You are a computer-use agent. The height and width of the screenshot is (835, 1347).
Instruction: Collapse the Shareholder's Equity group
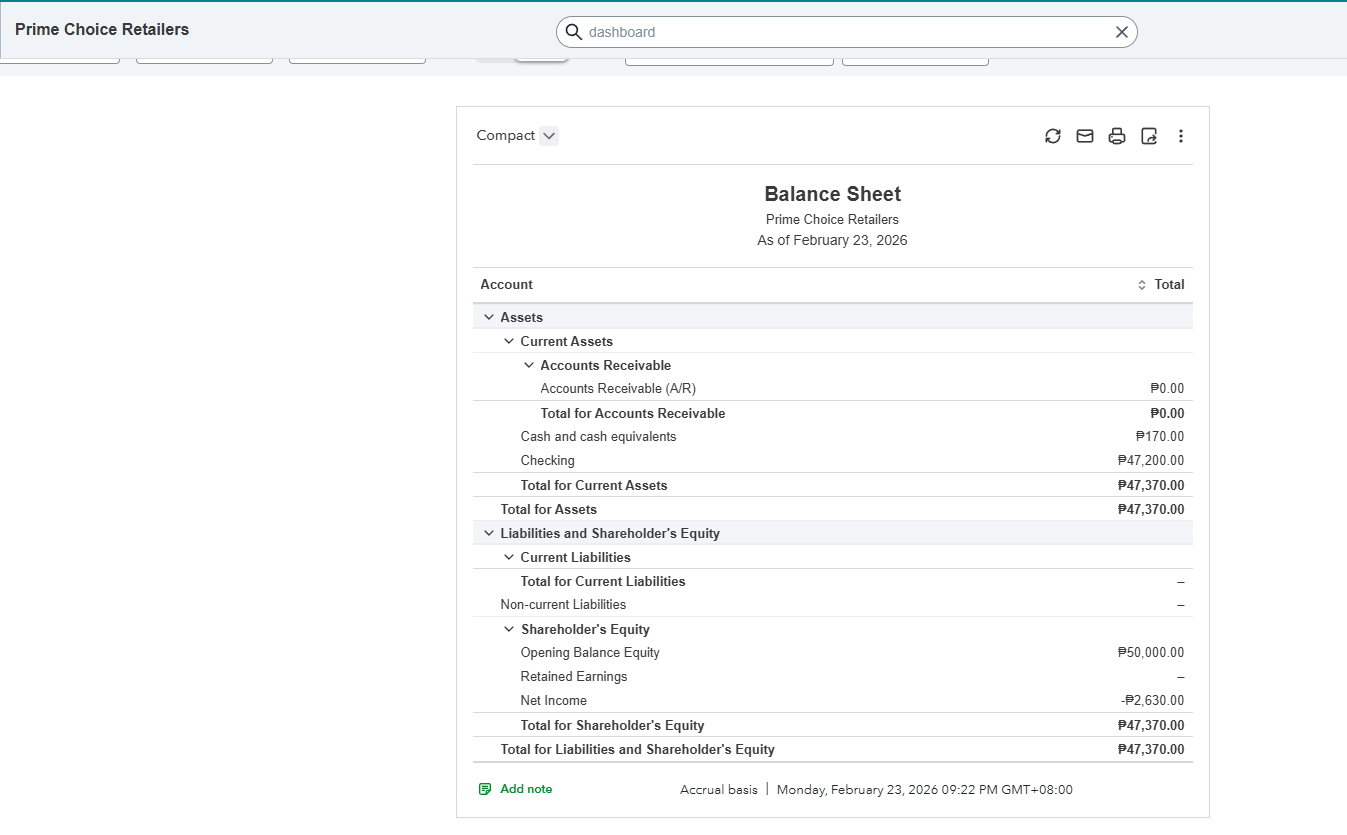tap(509, 629)
